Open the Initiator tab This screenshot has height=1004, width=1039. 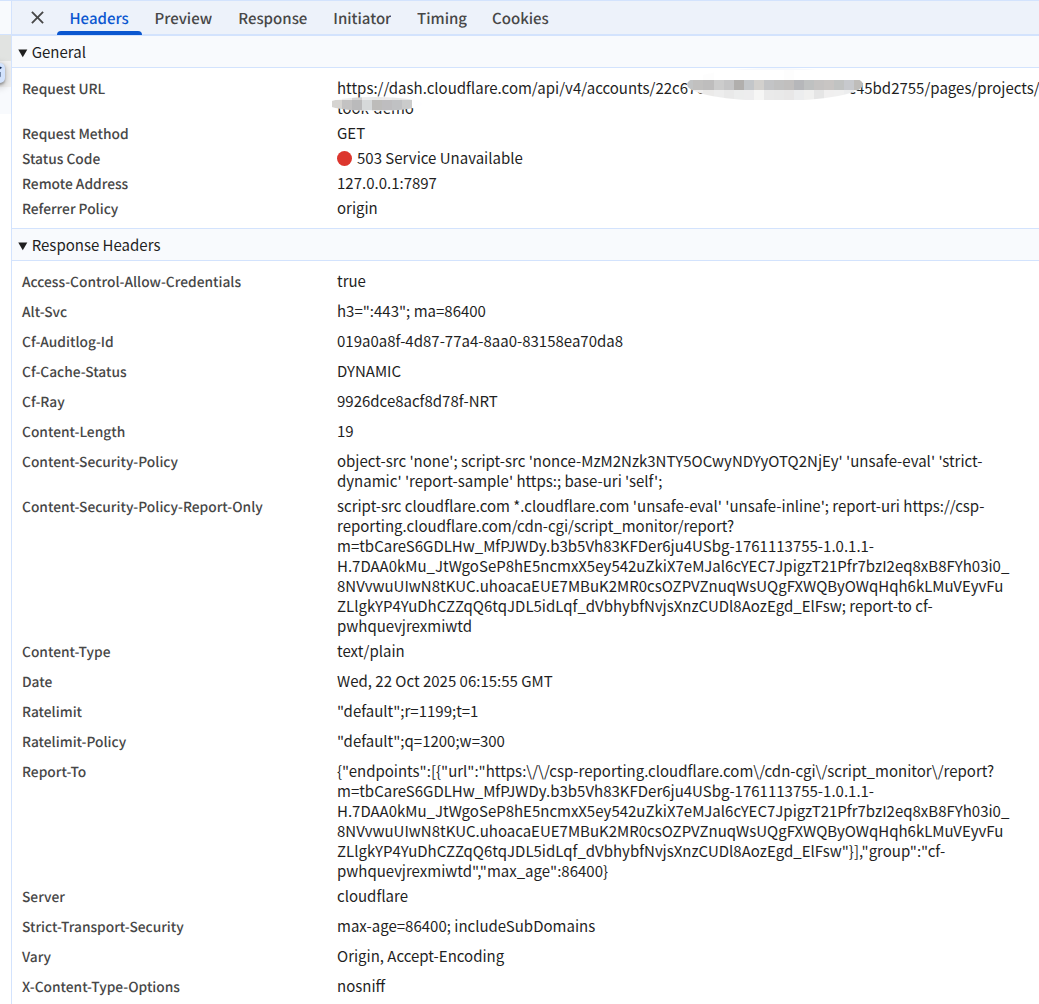click(362, 19)
